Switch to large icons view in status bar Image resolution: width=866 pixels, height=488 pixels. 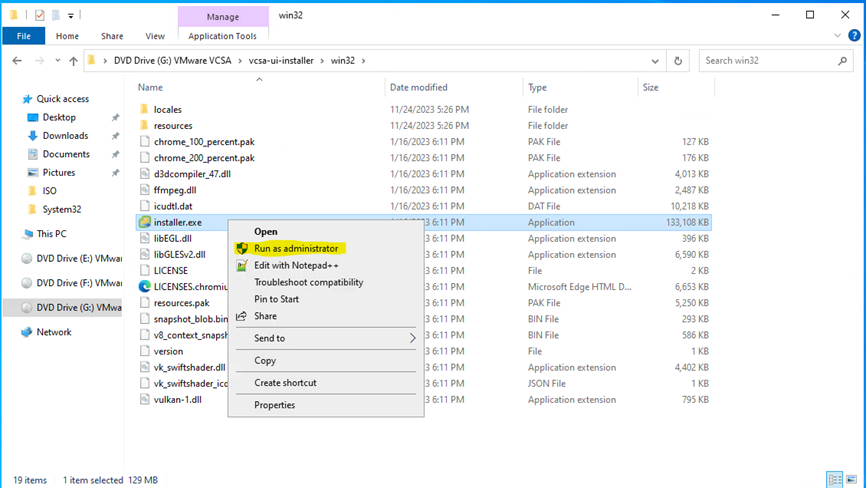[851, 480]
